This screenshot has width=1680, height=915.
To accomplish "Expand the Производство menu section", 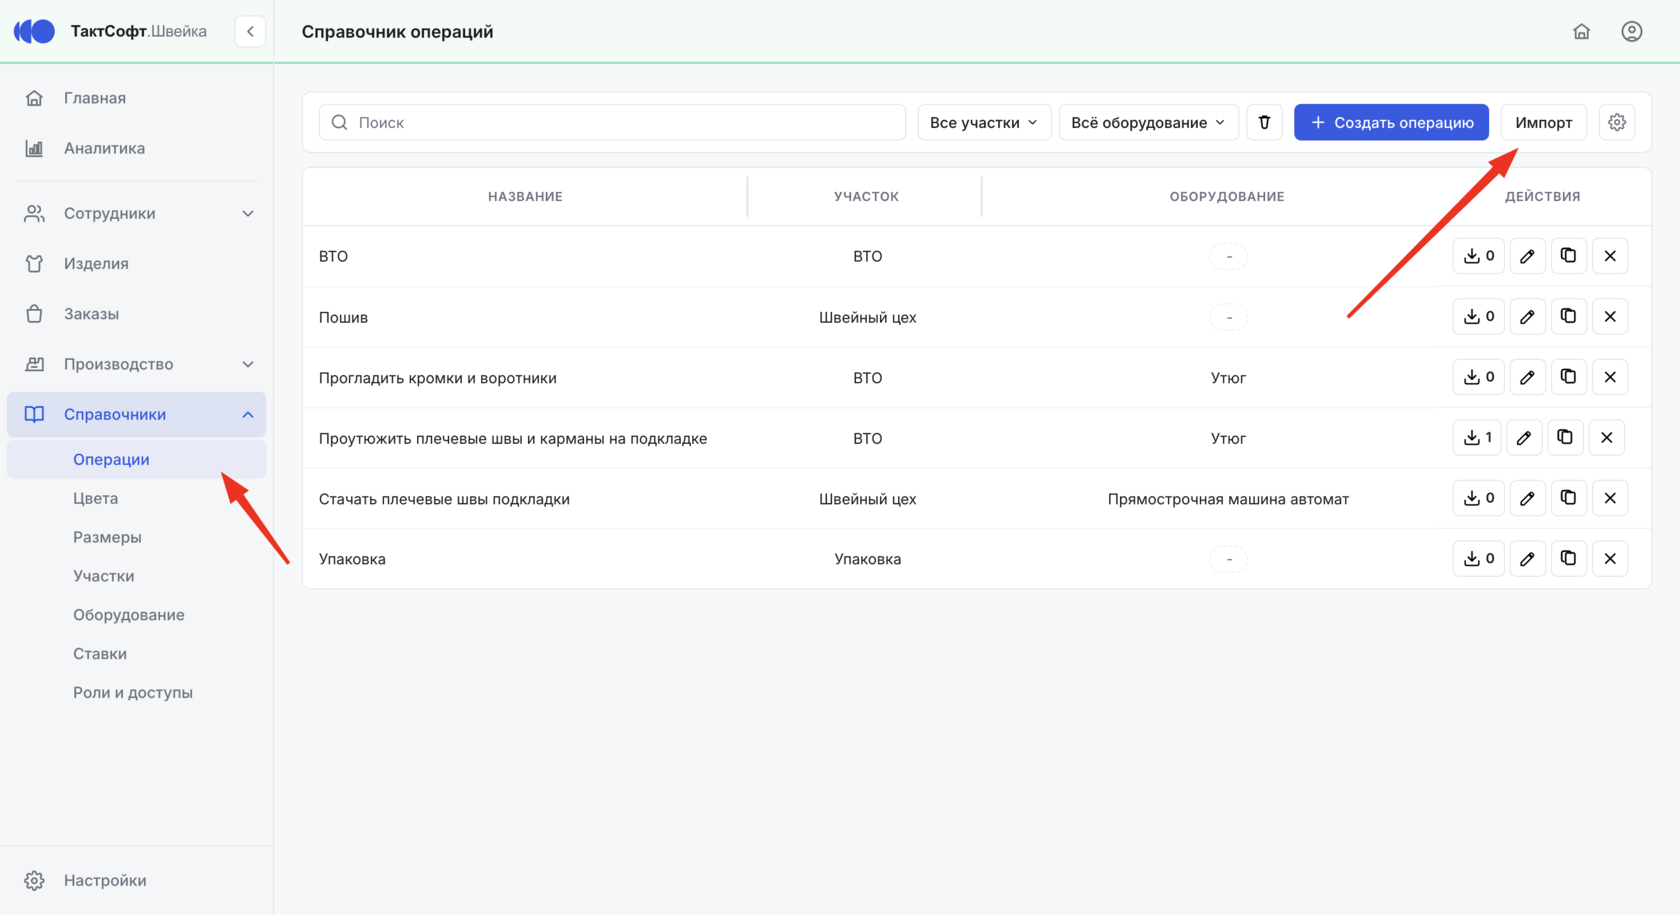I will point(137,364).
